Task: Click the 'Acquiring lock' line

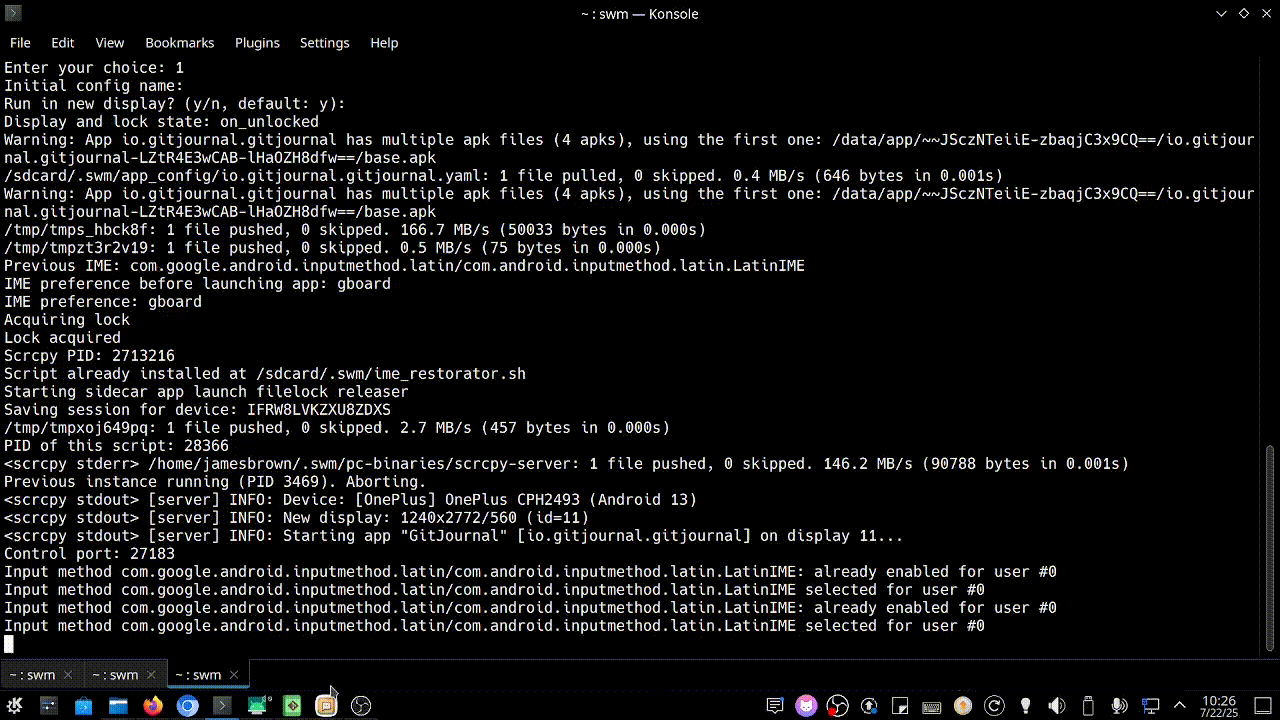Action: [67, 320]
